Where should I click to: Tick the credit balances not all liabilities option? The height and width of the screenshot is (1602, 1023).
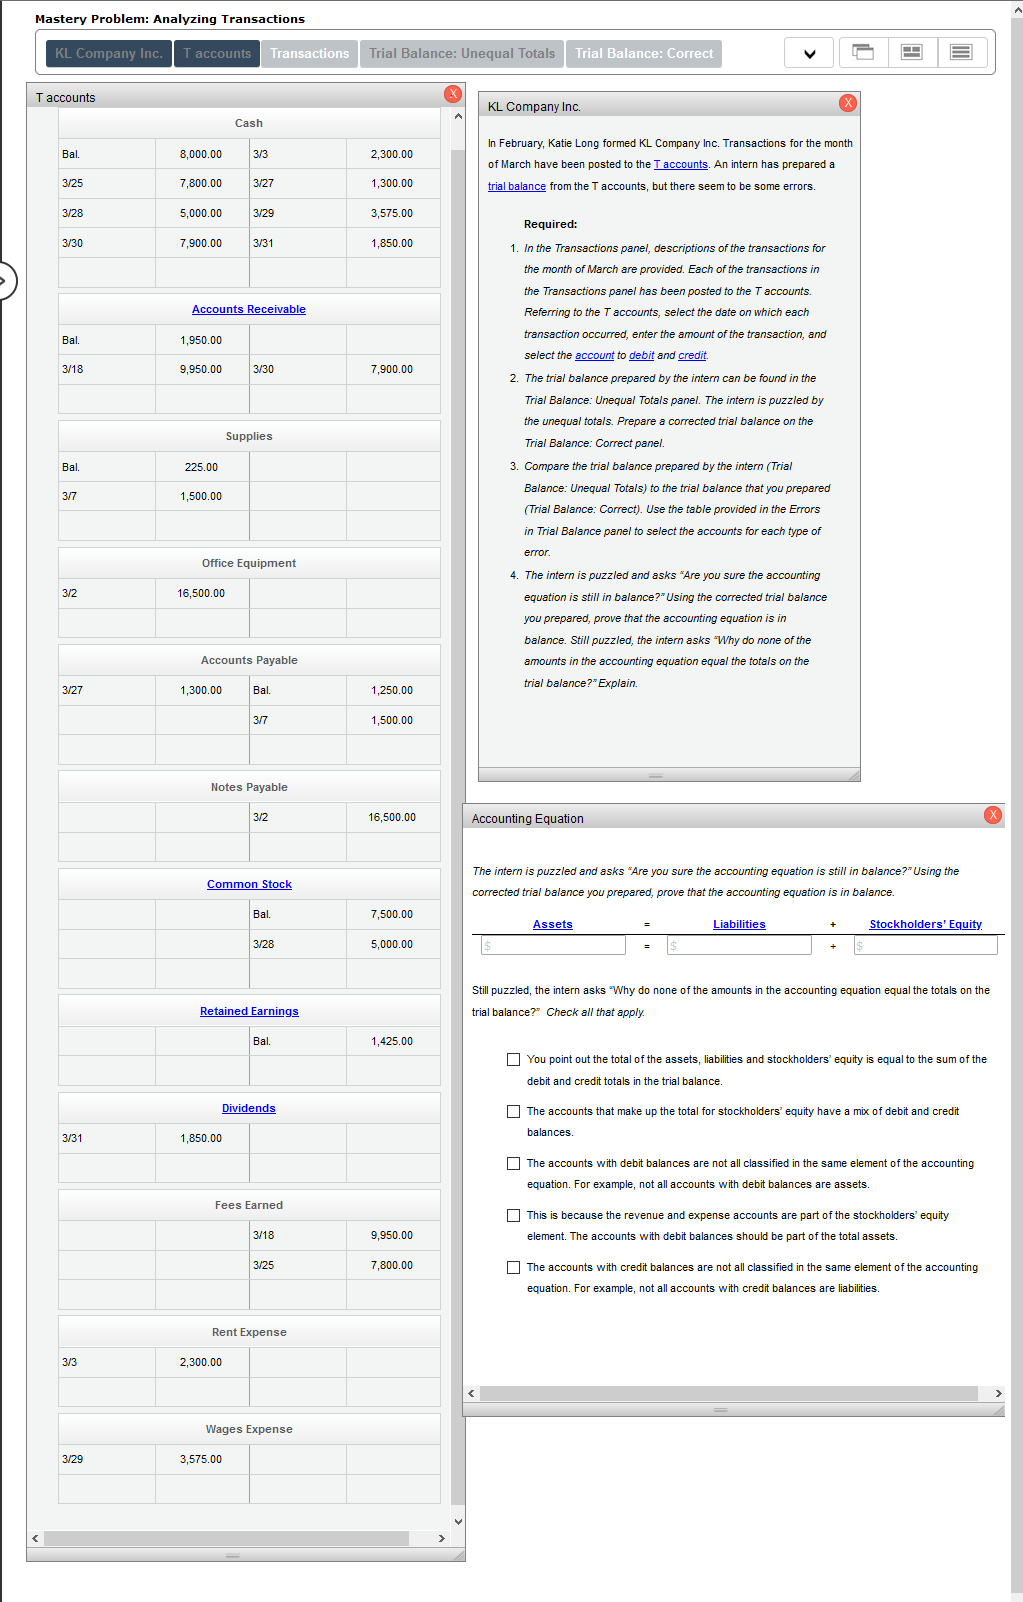(x=513, y=1267)
